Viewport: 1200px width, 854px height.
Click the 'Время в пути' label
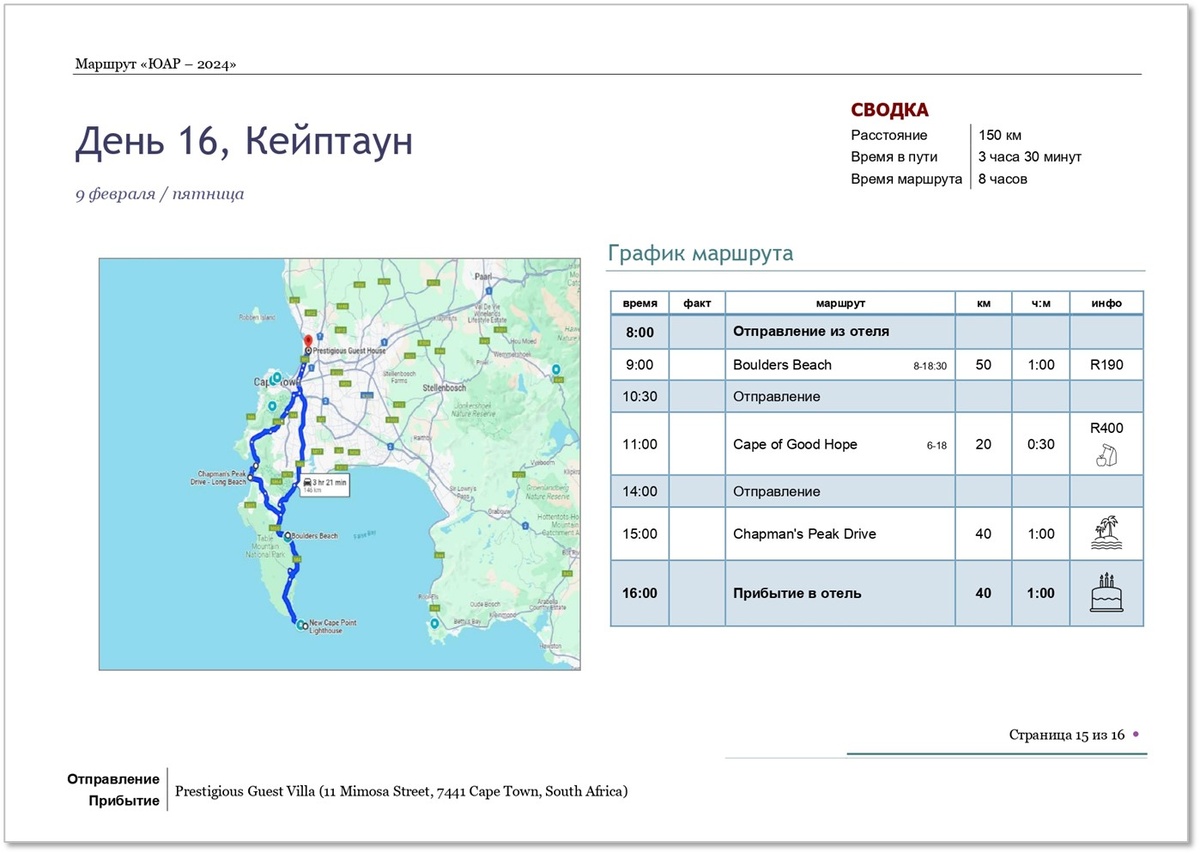(895, 157)
